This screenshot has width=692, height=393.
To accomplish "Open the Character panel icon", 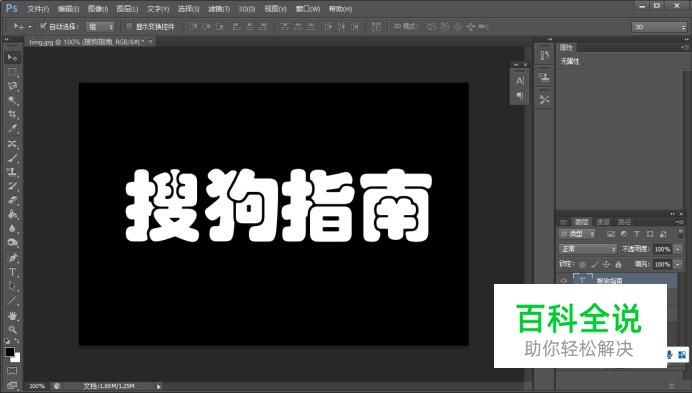I will point(520,81).
